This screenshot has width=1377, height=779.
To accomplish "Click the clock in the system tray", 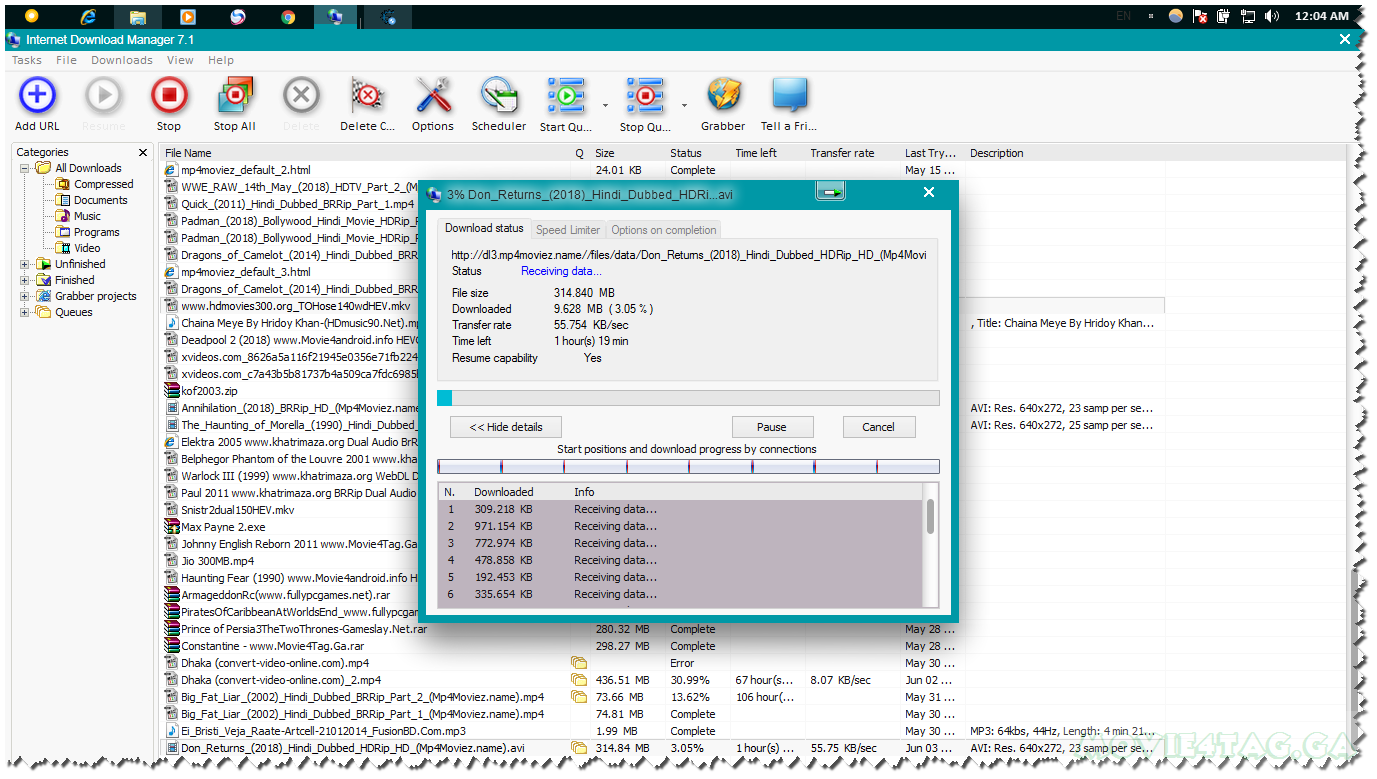I will (x=1321, y=16).
